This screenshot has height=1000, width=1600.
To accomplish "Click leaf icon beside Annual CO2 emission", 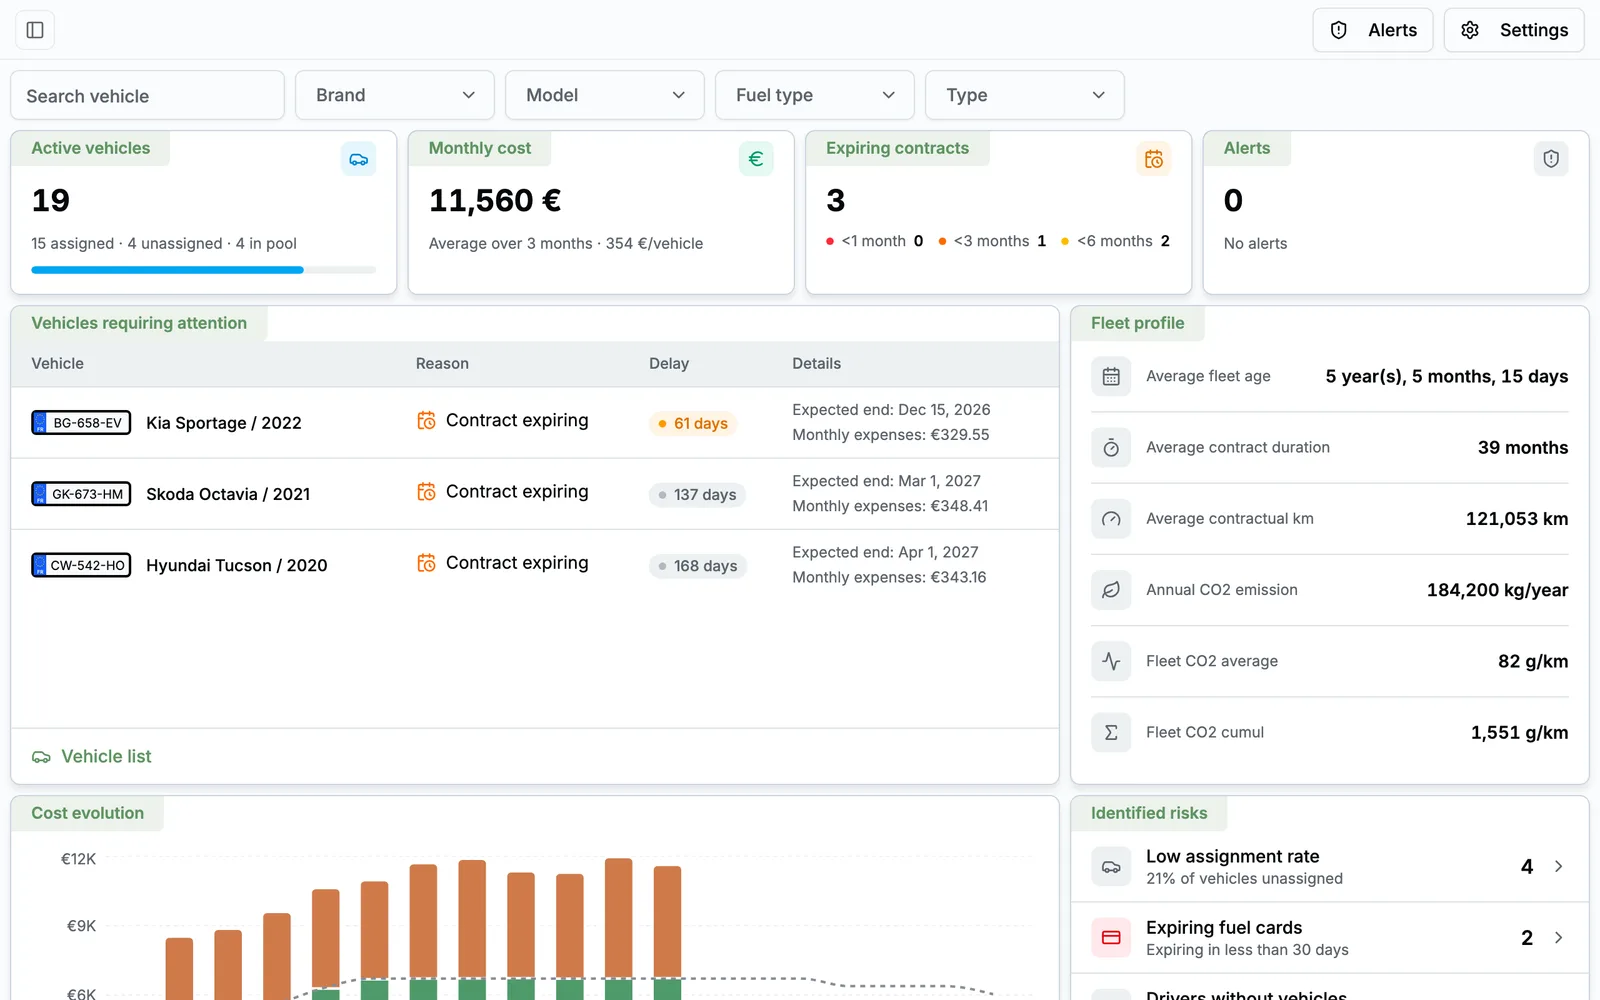I will click(1111, 590).
